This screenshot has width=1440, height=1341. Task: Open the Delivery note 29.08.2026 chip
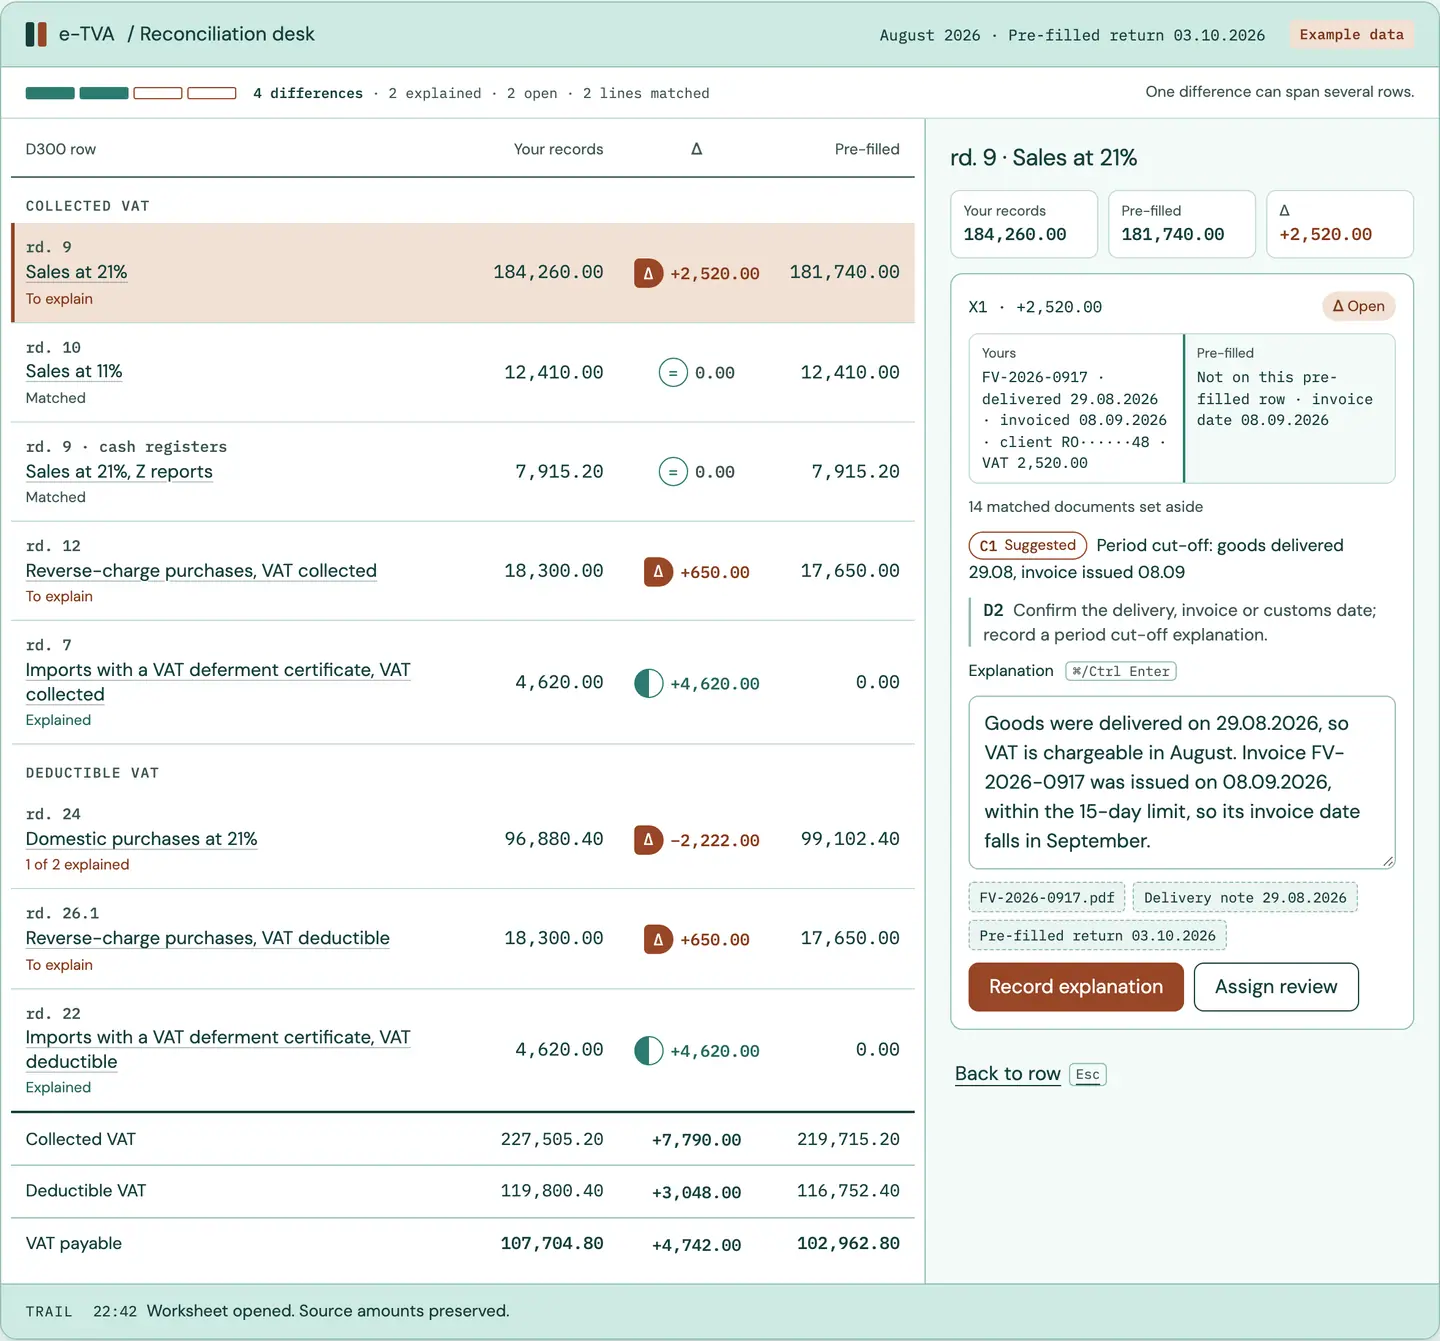[x=1245, y=897]
